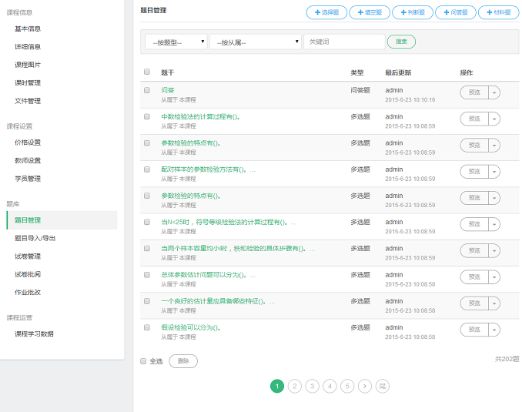This screenshot has height=412, width=522.
Task: Tick the header select-all checkbox beside 题干
Action: tap(147, 72)
